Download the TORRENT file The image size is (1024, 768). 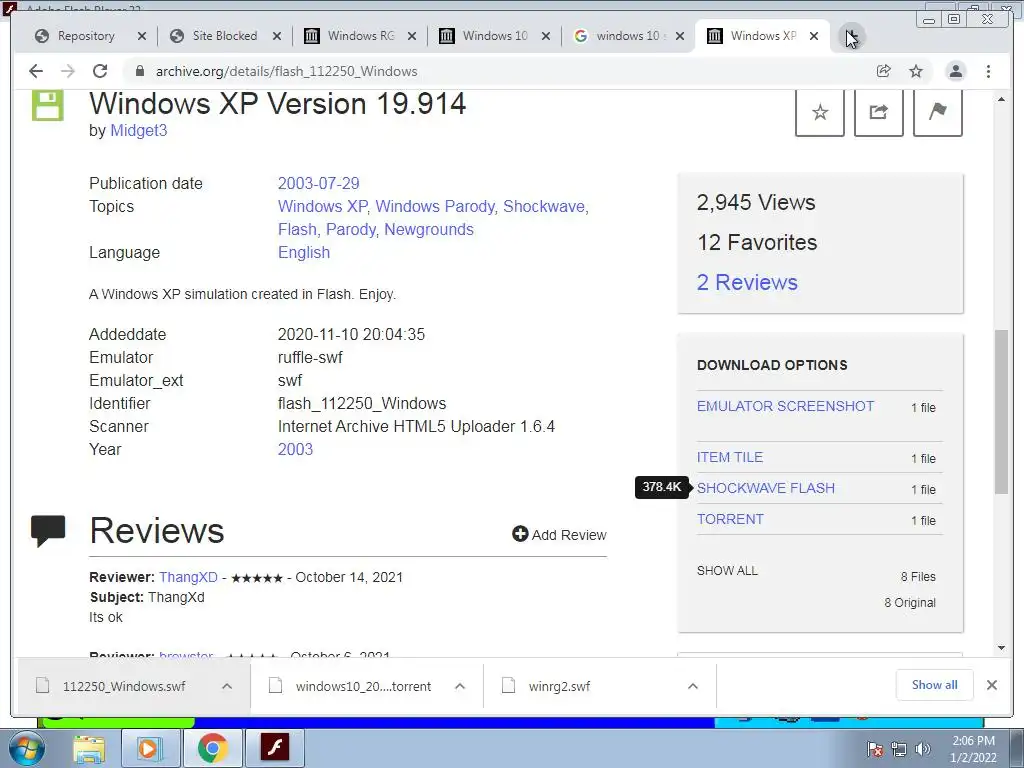pos(730,519)
